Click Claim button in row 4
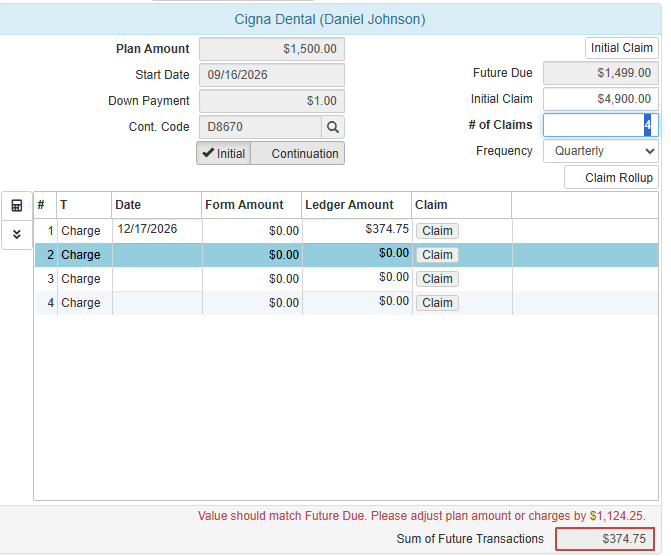The height and width of the screenshot is (556, 671). click(x=437, y=303)
